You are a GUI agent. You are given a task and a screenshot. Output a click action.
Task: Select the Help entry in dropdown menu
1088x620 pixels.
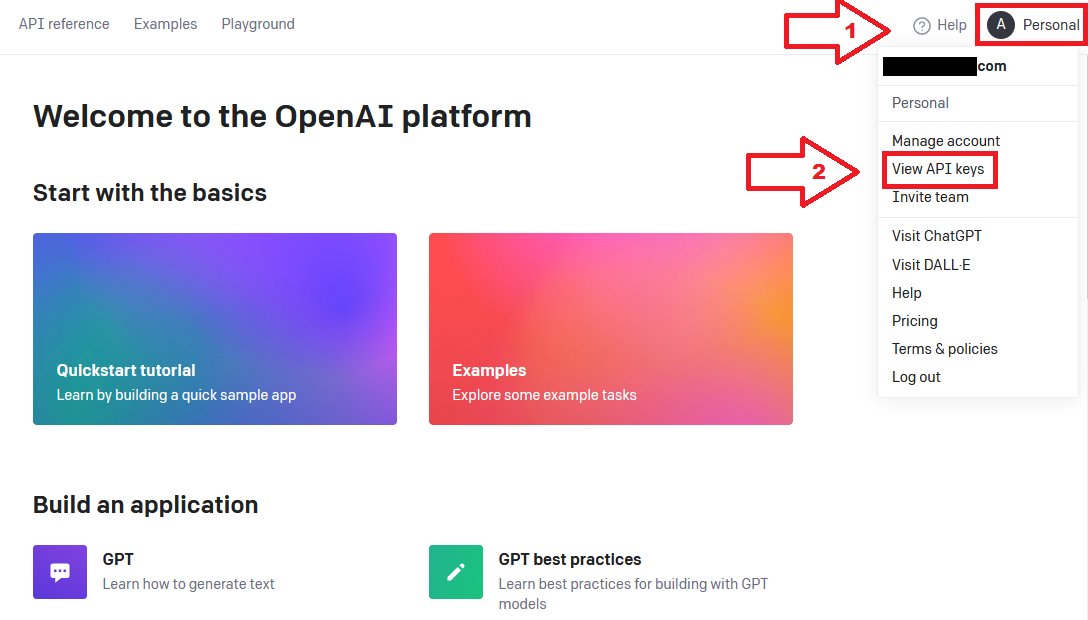click(x=906, y=293)
